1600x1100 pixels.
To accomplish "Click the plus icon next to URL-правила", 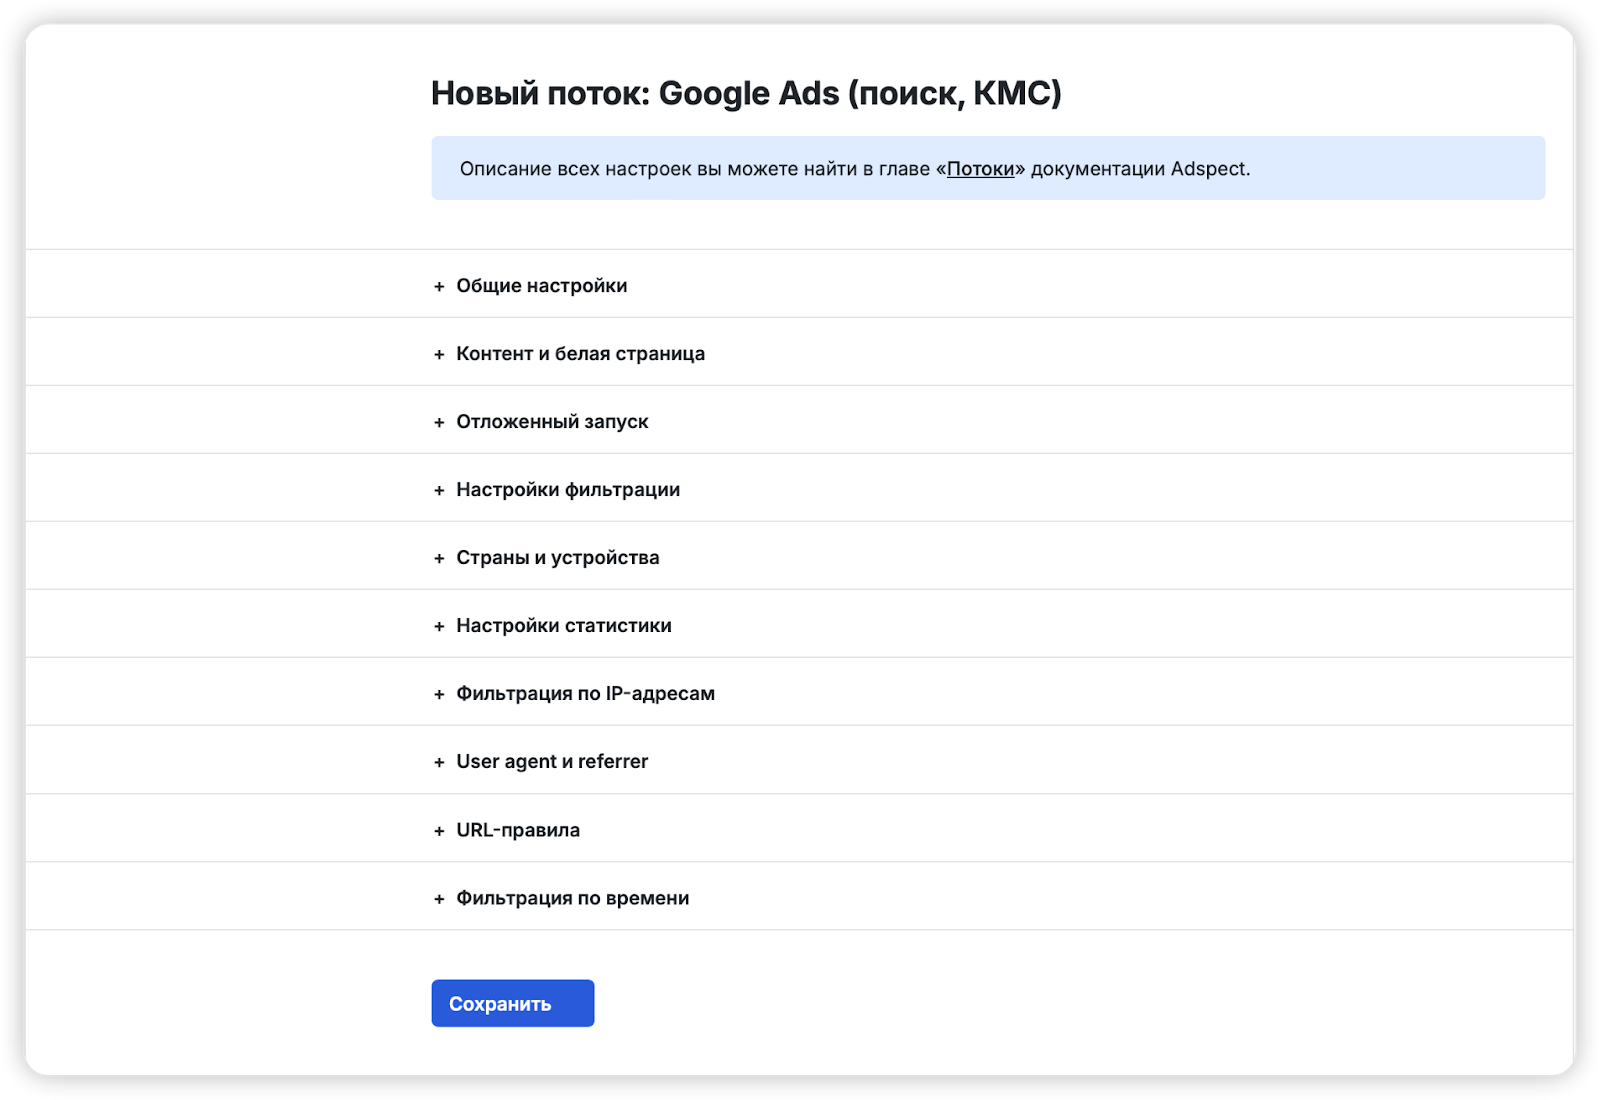I will [x=439, y=831].
